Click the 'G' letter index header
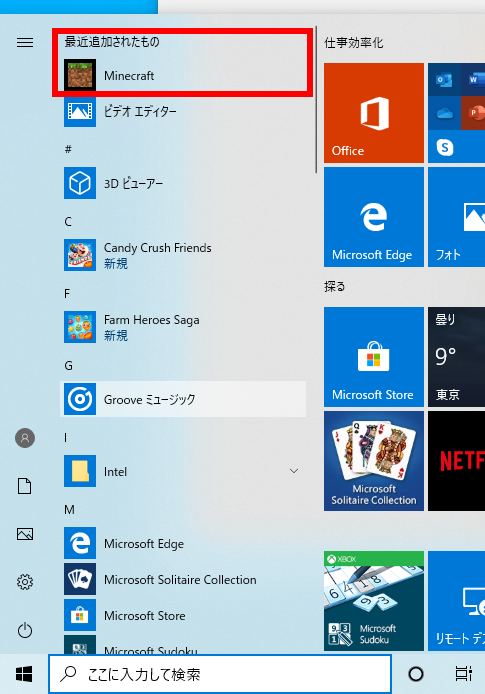Image resolution: width=485 pixels, height=694 pixels. [x=69, y=366]
